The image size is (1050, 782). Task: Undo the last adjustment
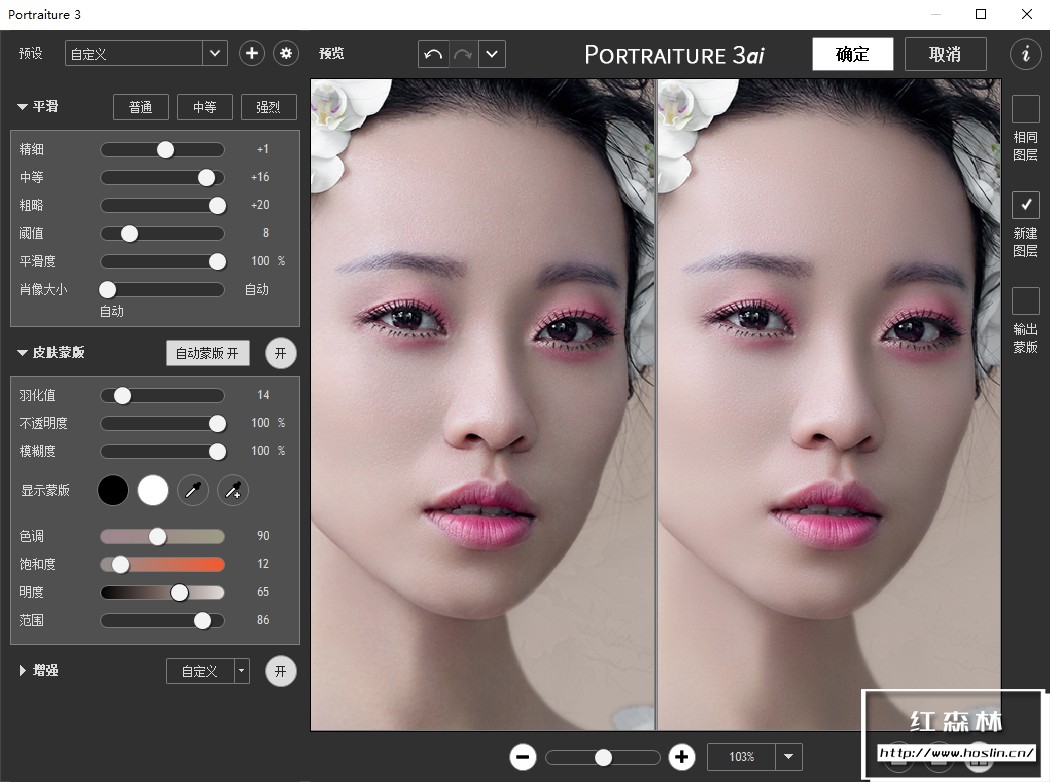(x=433, y=54)
